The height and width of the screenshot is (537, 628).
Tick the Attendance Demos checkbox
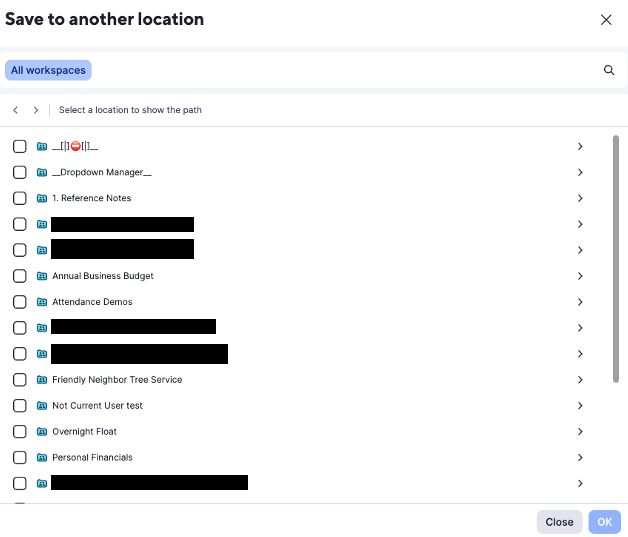[20, 302]
